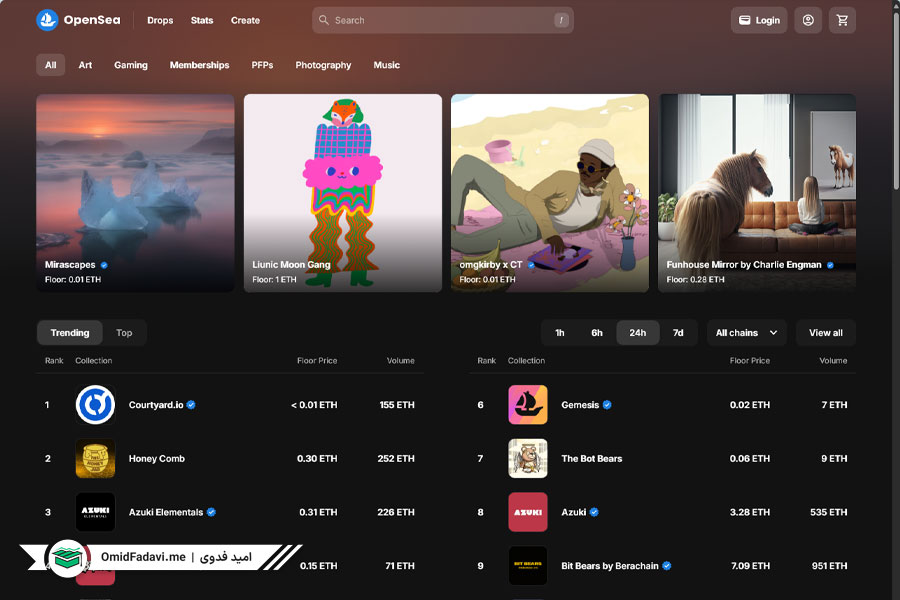Click the Honey Comb collection logo
This screenshot has height=600, width=900.
coord(95,458)
